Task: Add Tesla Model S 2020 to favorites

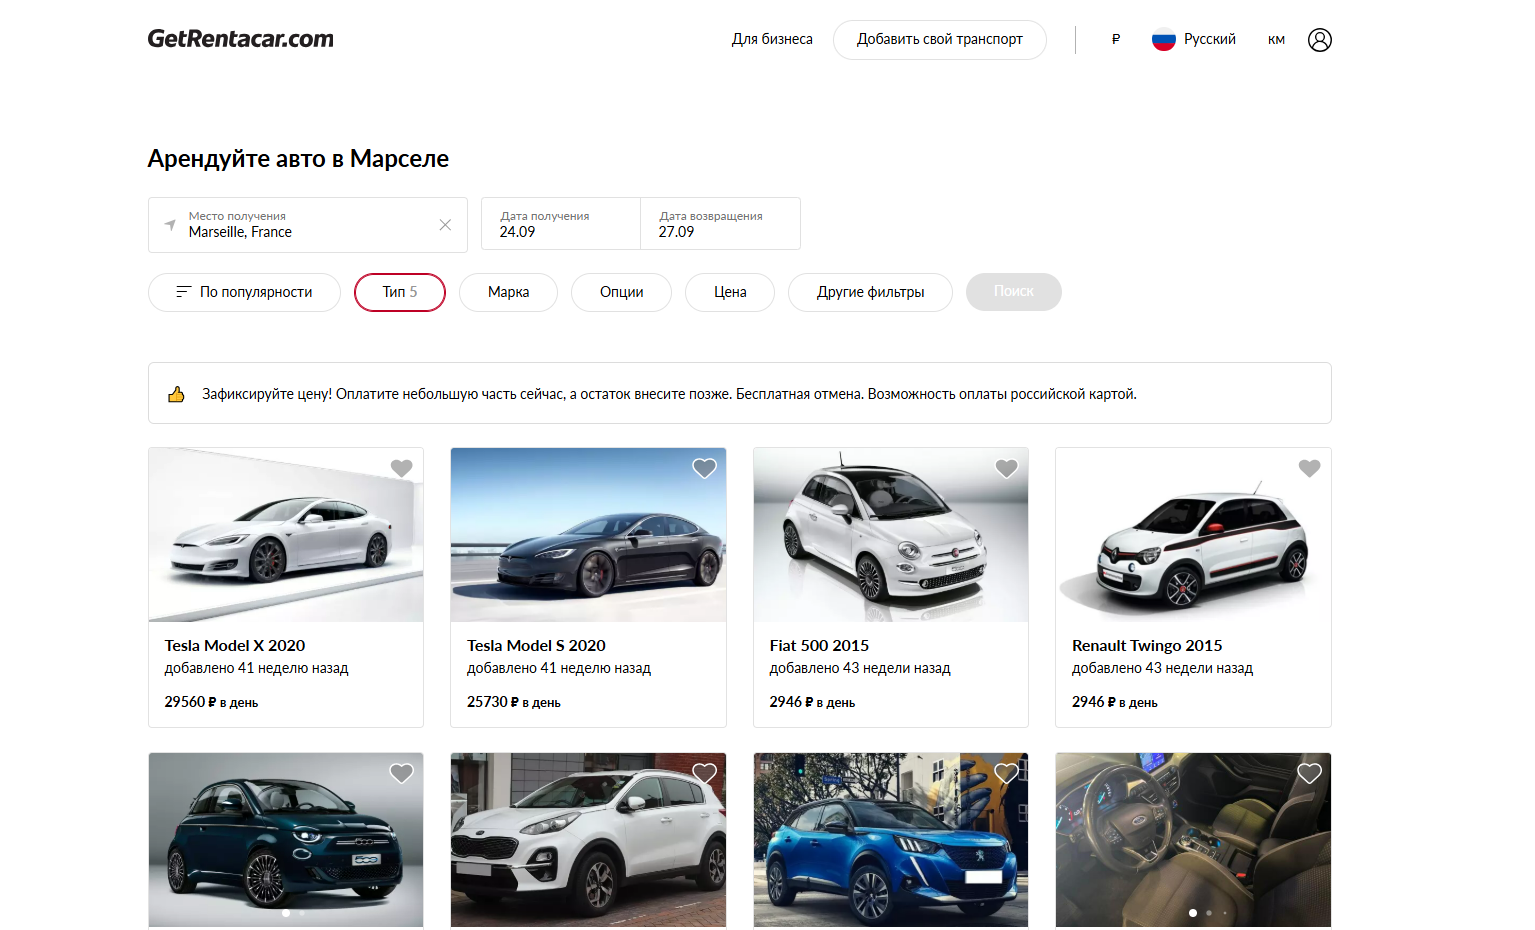Action: pos(704,468)
